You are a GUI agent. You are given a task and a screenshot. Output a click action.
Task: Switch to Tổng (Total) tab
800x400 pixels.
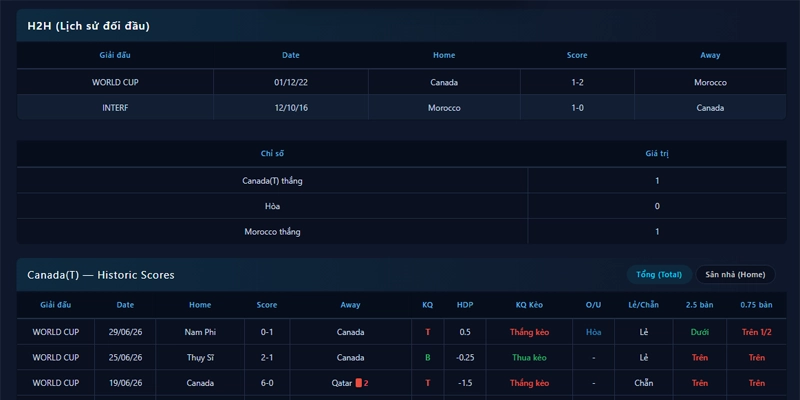click(x=659, y=274)
